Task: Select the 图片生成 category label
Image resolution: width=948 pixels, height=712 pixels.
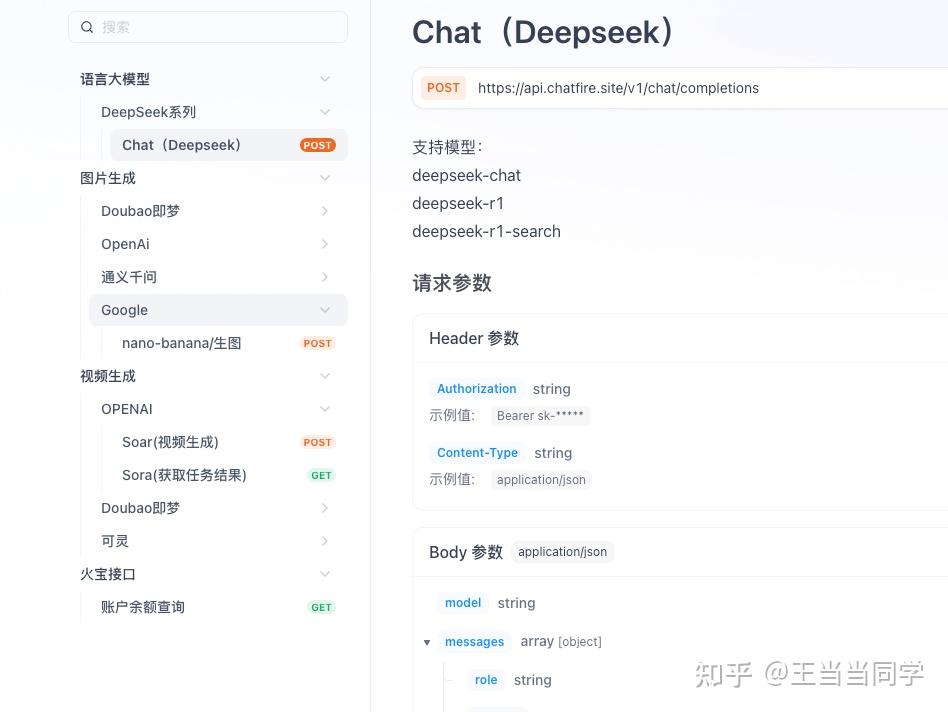Action: tap(108, 178)
